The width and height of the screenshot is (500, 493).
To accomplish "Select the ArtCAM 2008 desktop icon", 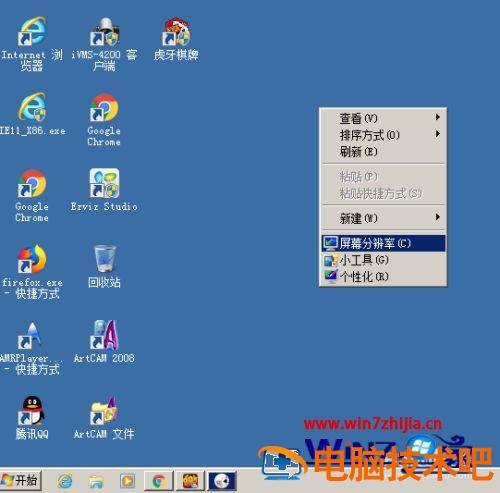I will coord(104,335).
